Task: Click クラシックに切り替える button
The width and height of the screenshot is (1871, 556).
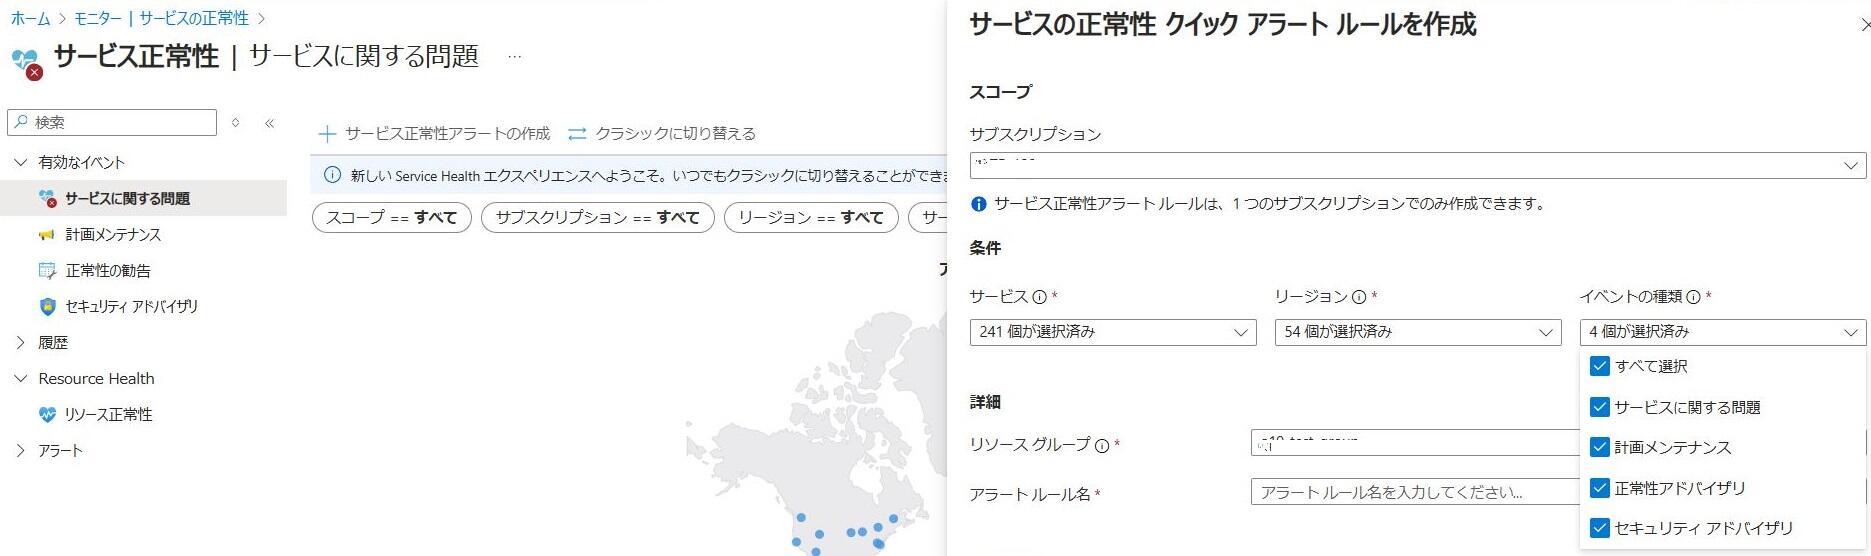Action: coord(662,134)
